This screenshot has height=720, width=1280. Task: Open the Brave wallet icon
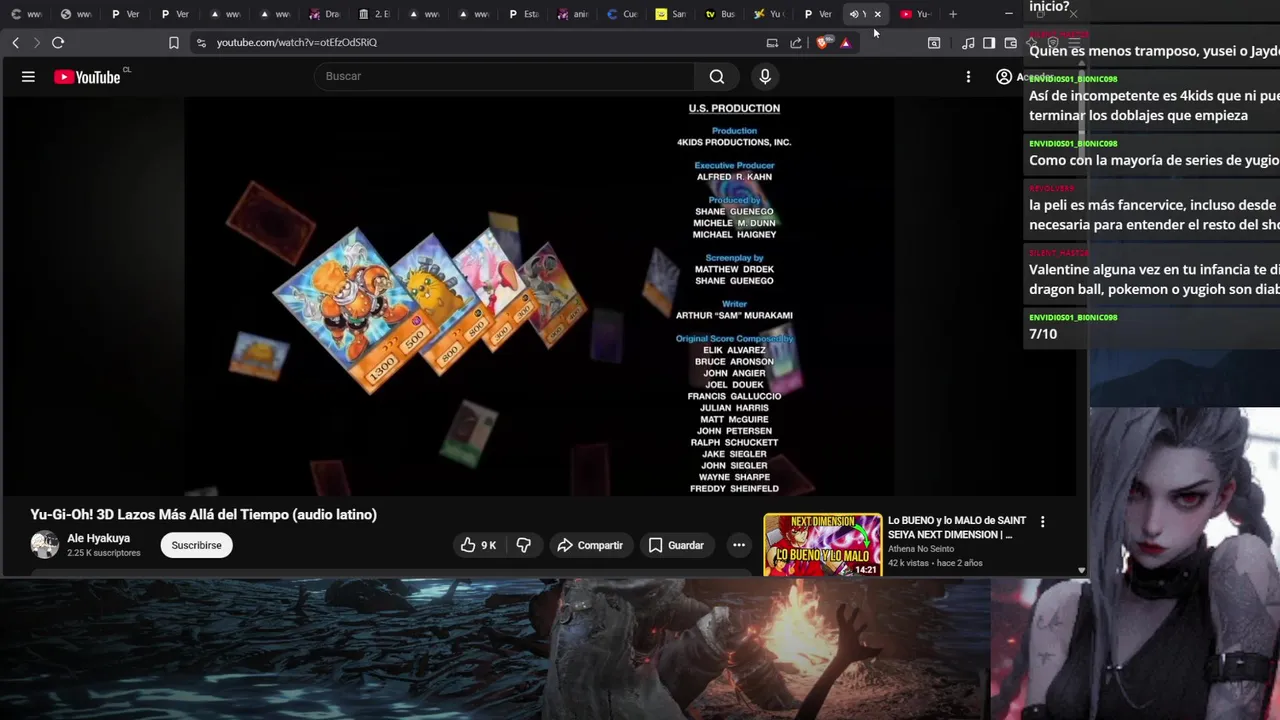click(1011, 42)
